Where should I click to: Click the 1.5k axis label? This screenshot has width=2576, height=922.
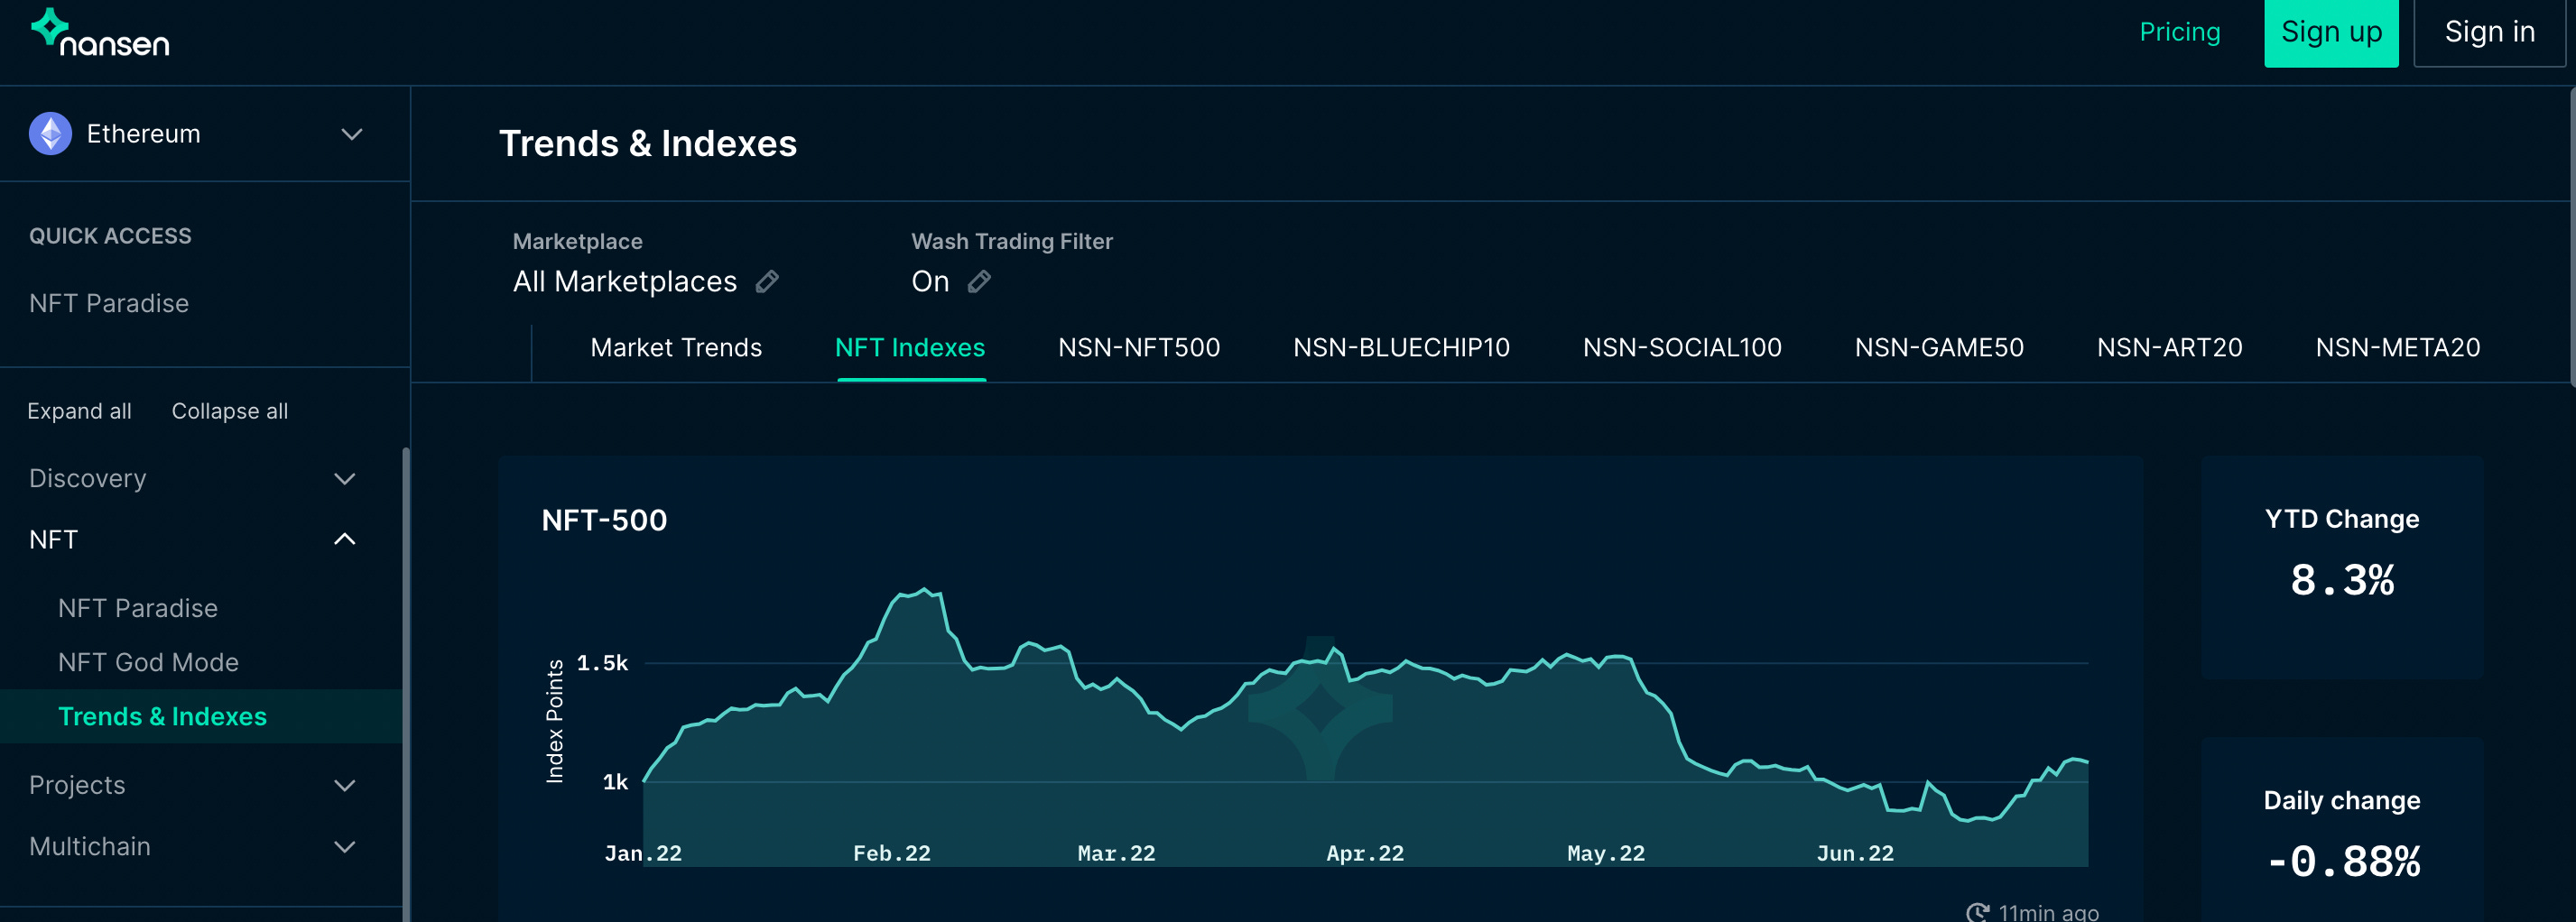click(x=602, y=663)
